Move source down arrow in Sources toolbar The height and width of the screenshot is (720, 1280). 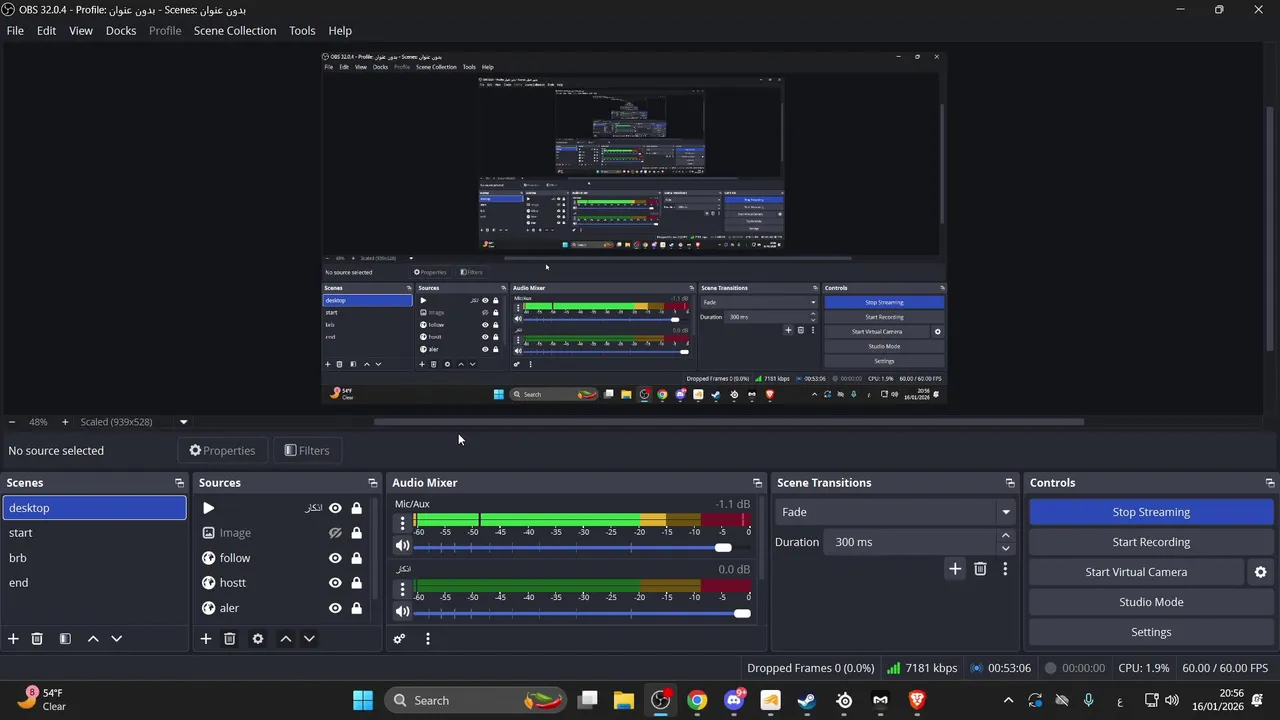pos(309,639)
